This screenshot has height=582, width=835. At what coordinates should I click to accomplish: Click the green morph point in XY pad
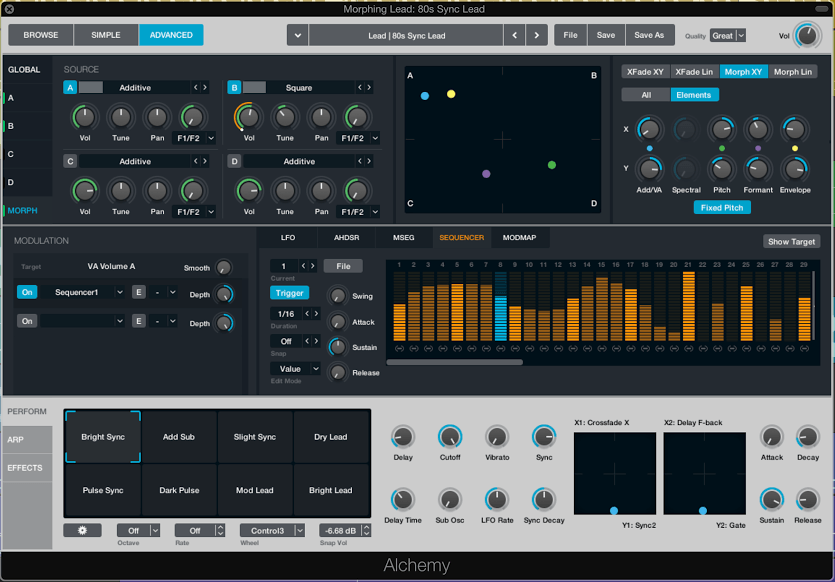(552, 165)
